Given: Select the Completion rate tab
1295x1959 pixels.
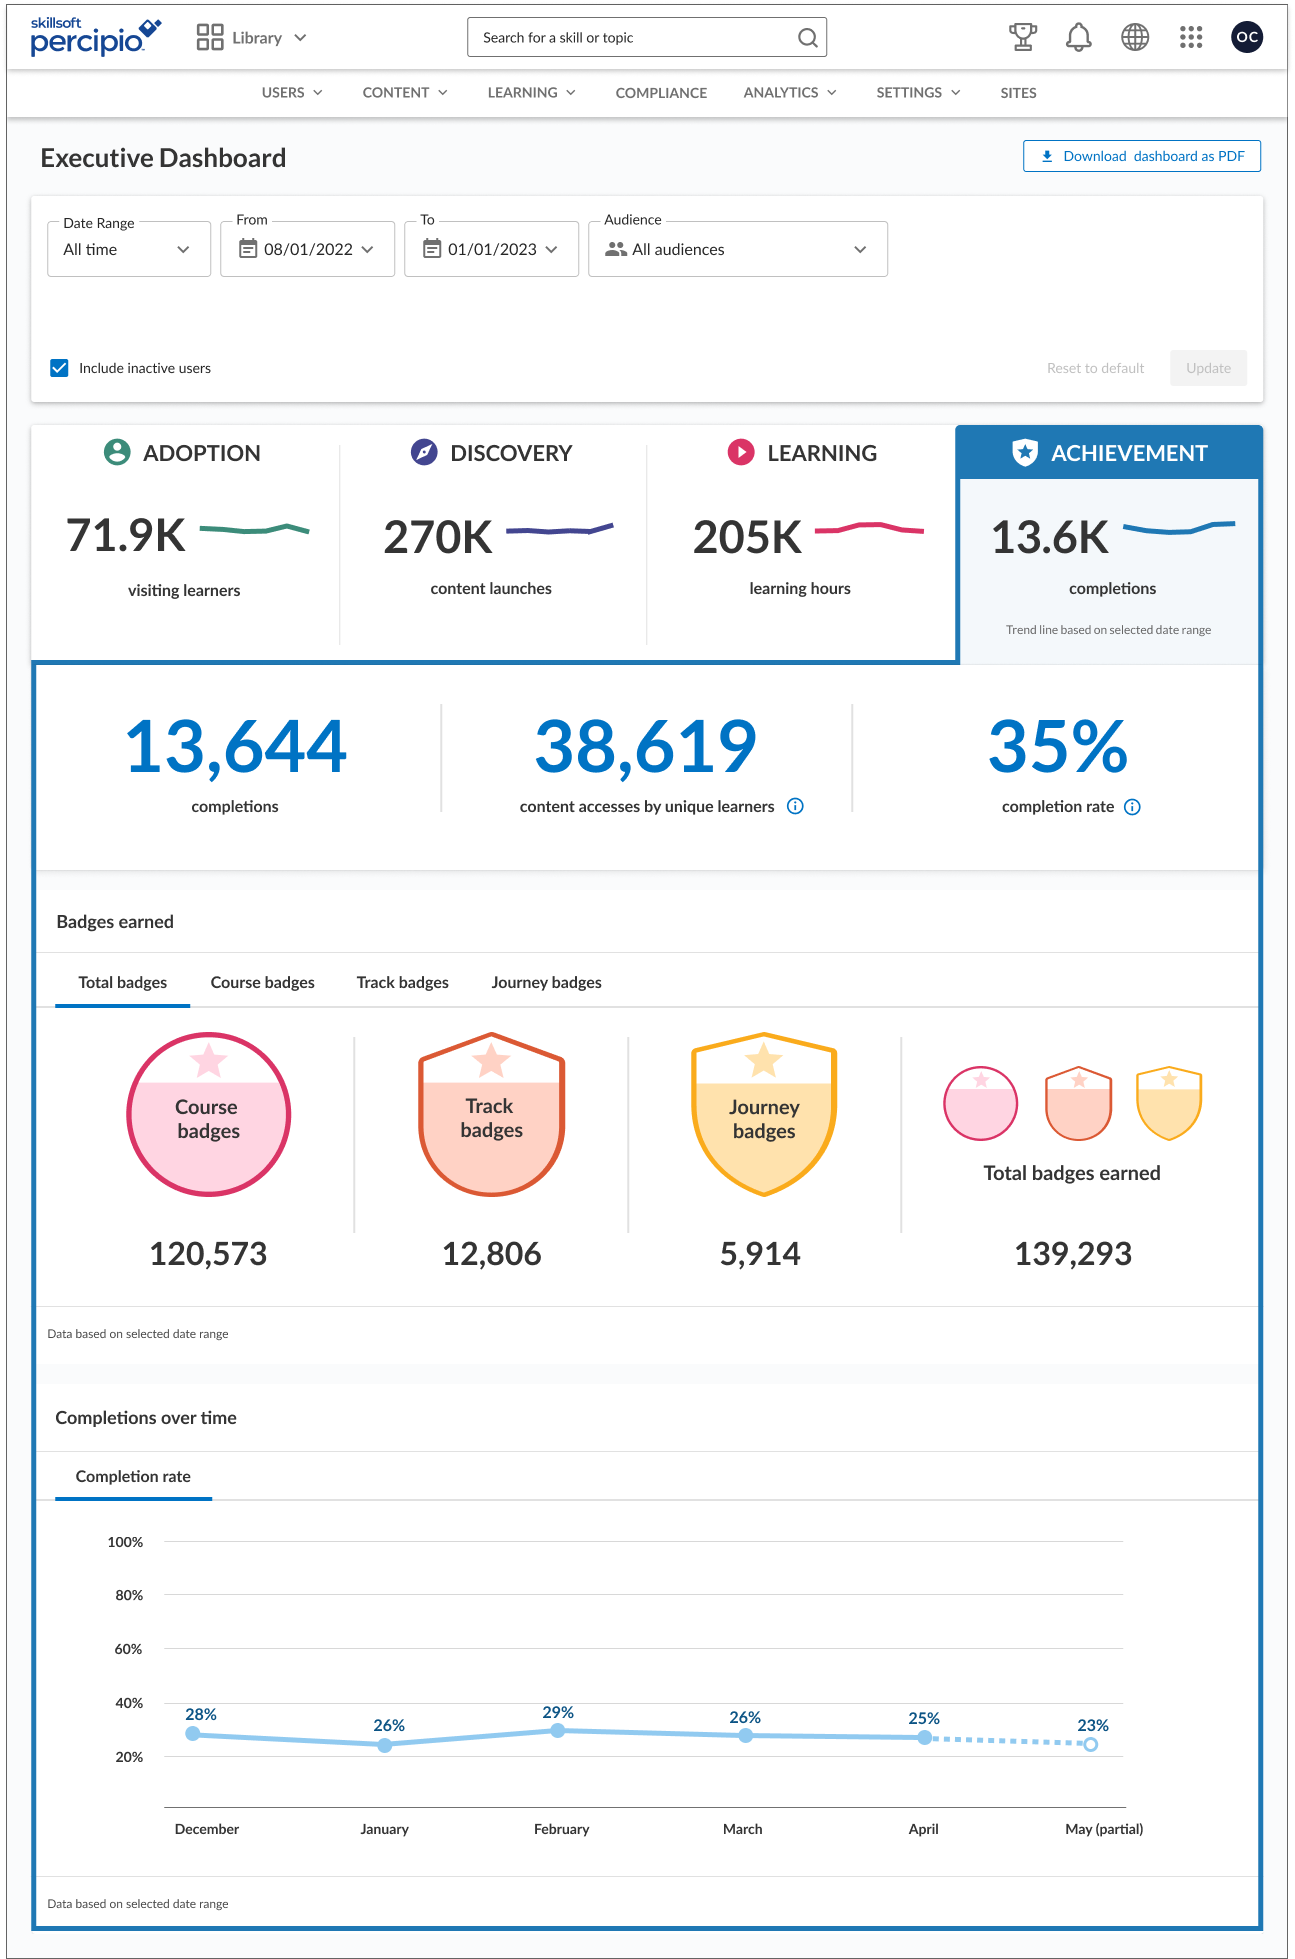Looking at the screenshot, I should [133, 1476].
